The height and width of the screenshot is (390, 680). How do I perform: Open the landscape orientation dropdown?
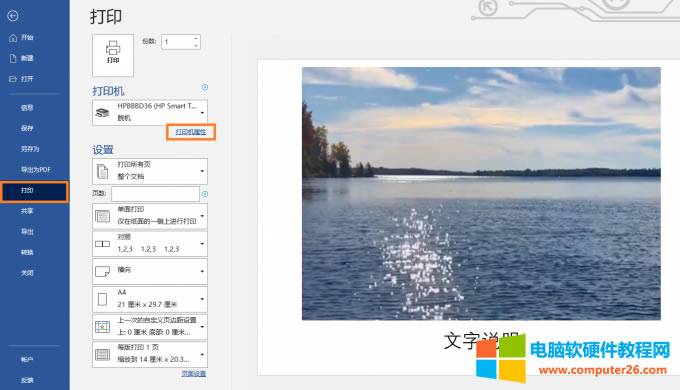150,271
